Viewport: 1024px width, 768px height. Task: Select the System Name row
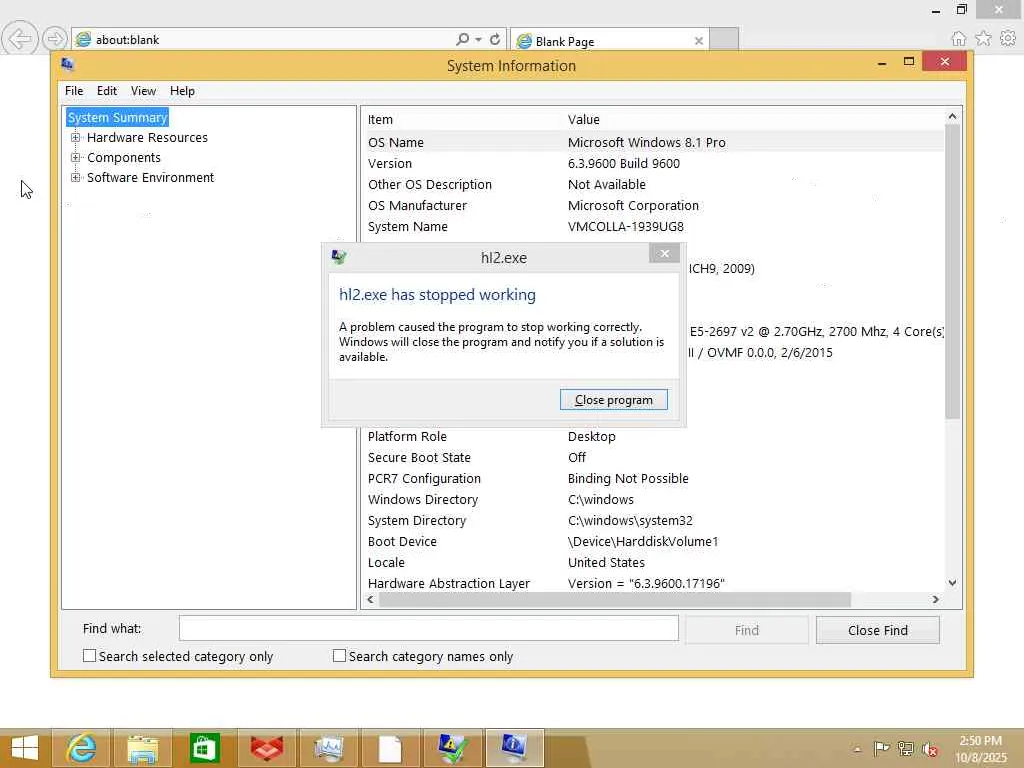pyautogui.click(x=653, y=226)
